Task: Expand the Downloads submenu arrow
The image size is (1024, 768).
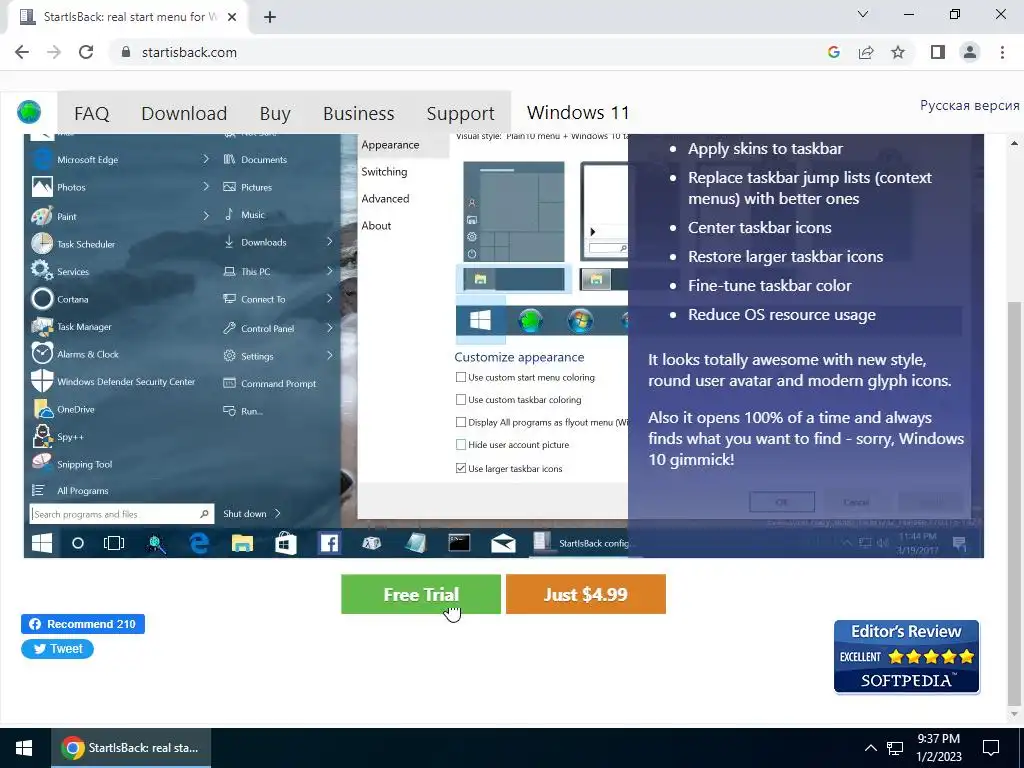Action: click(329, 242)
